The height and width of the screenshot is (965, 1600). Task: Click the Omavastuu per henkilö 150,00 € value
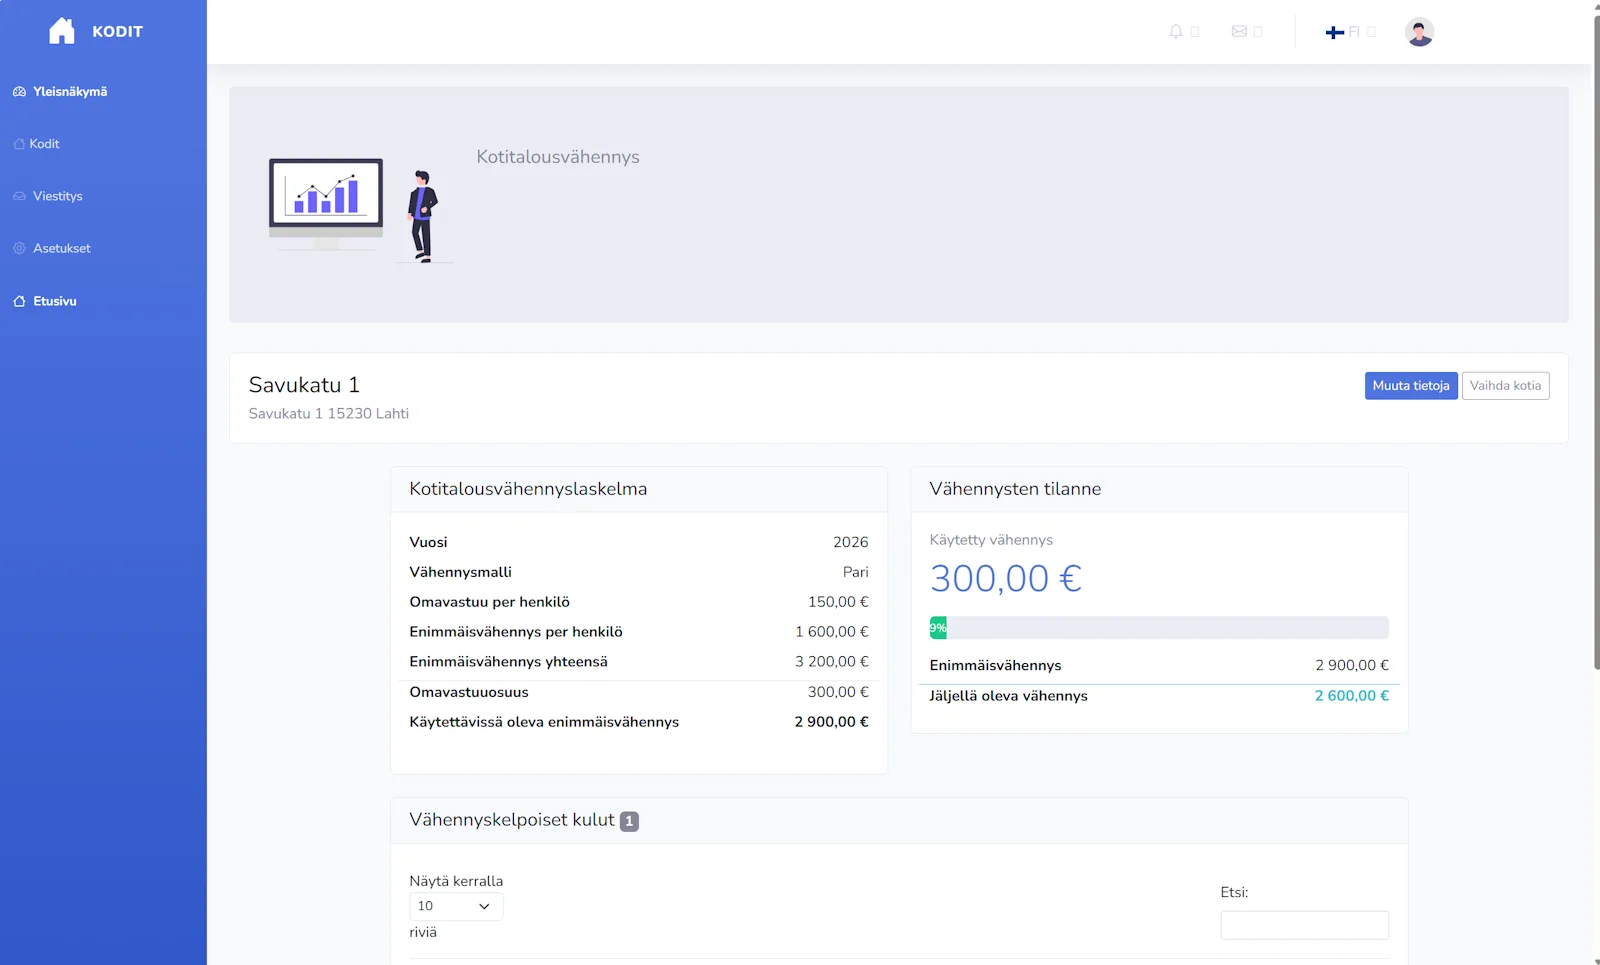[x=838, y=602]
